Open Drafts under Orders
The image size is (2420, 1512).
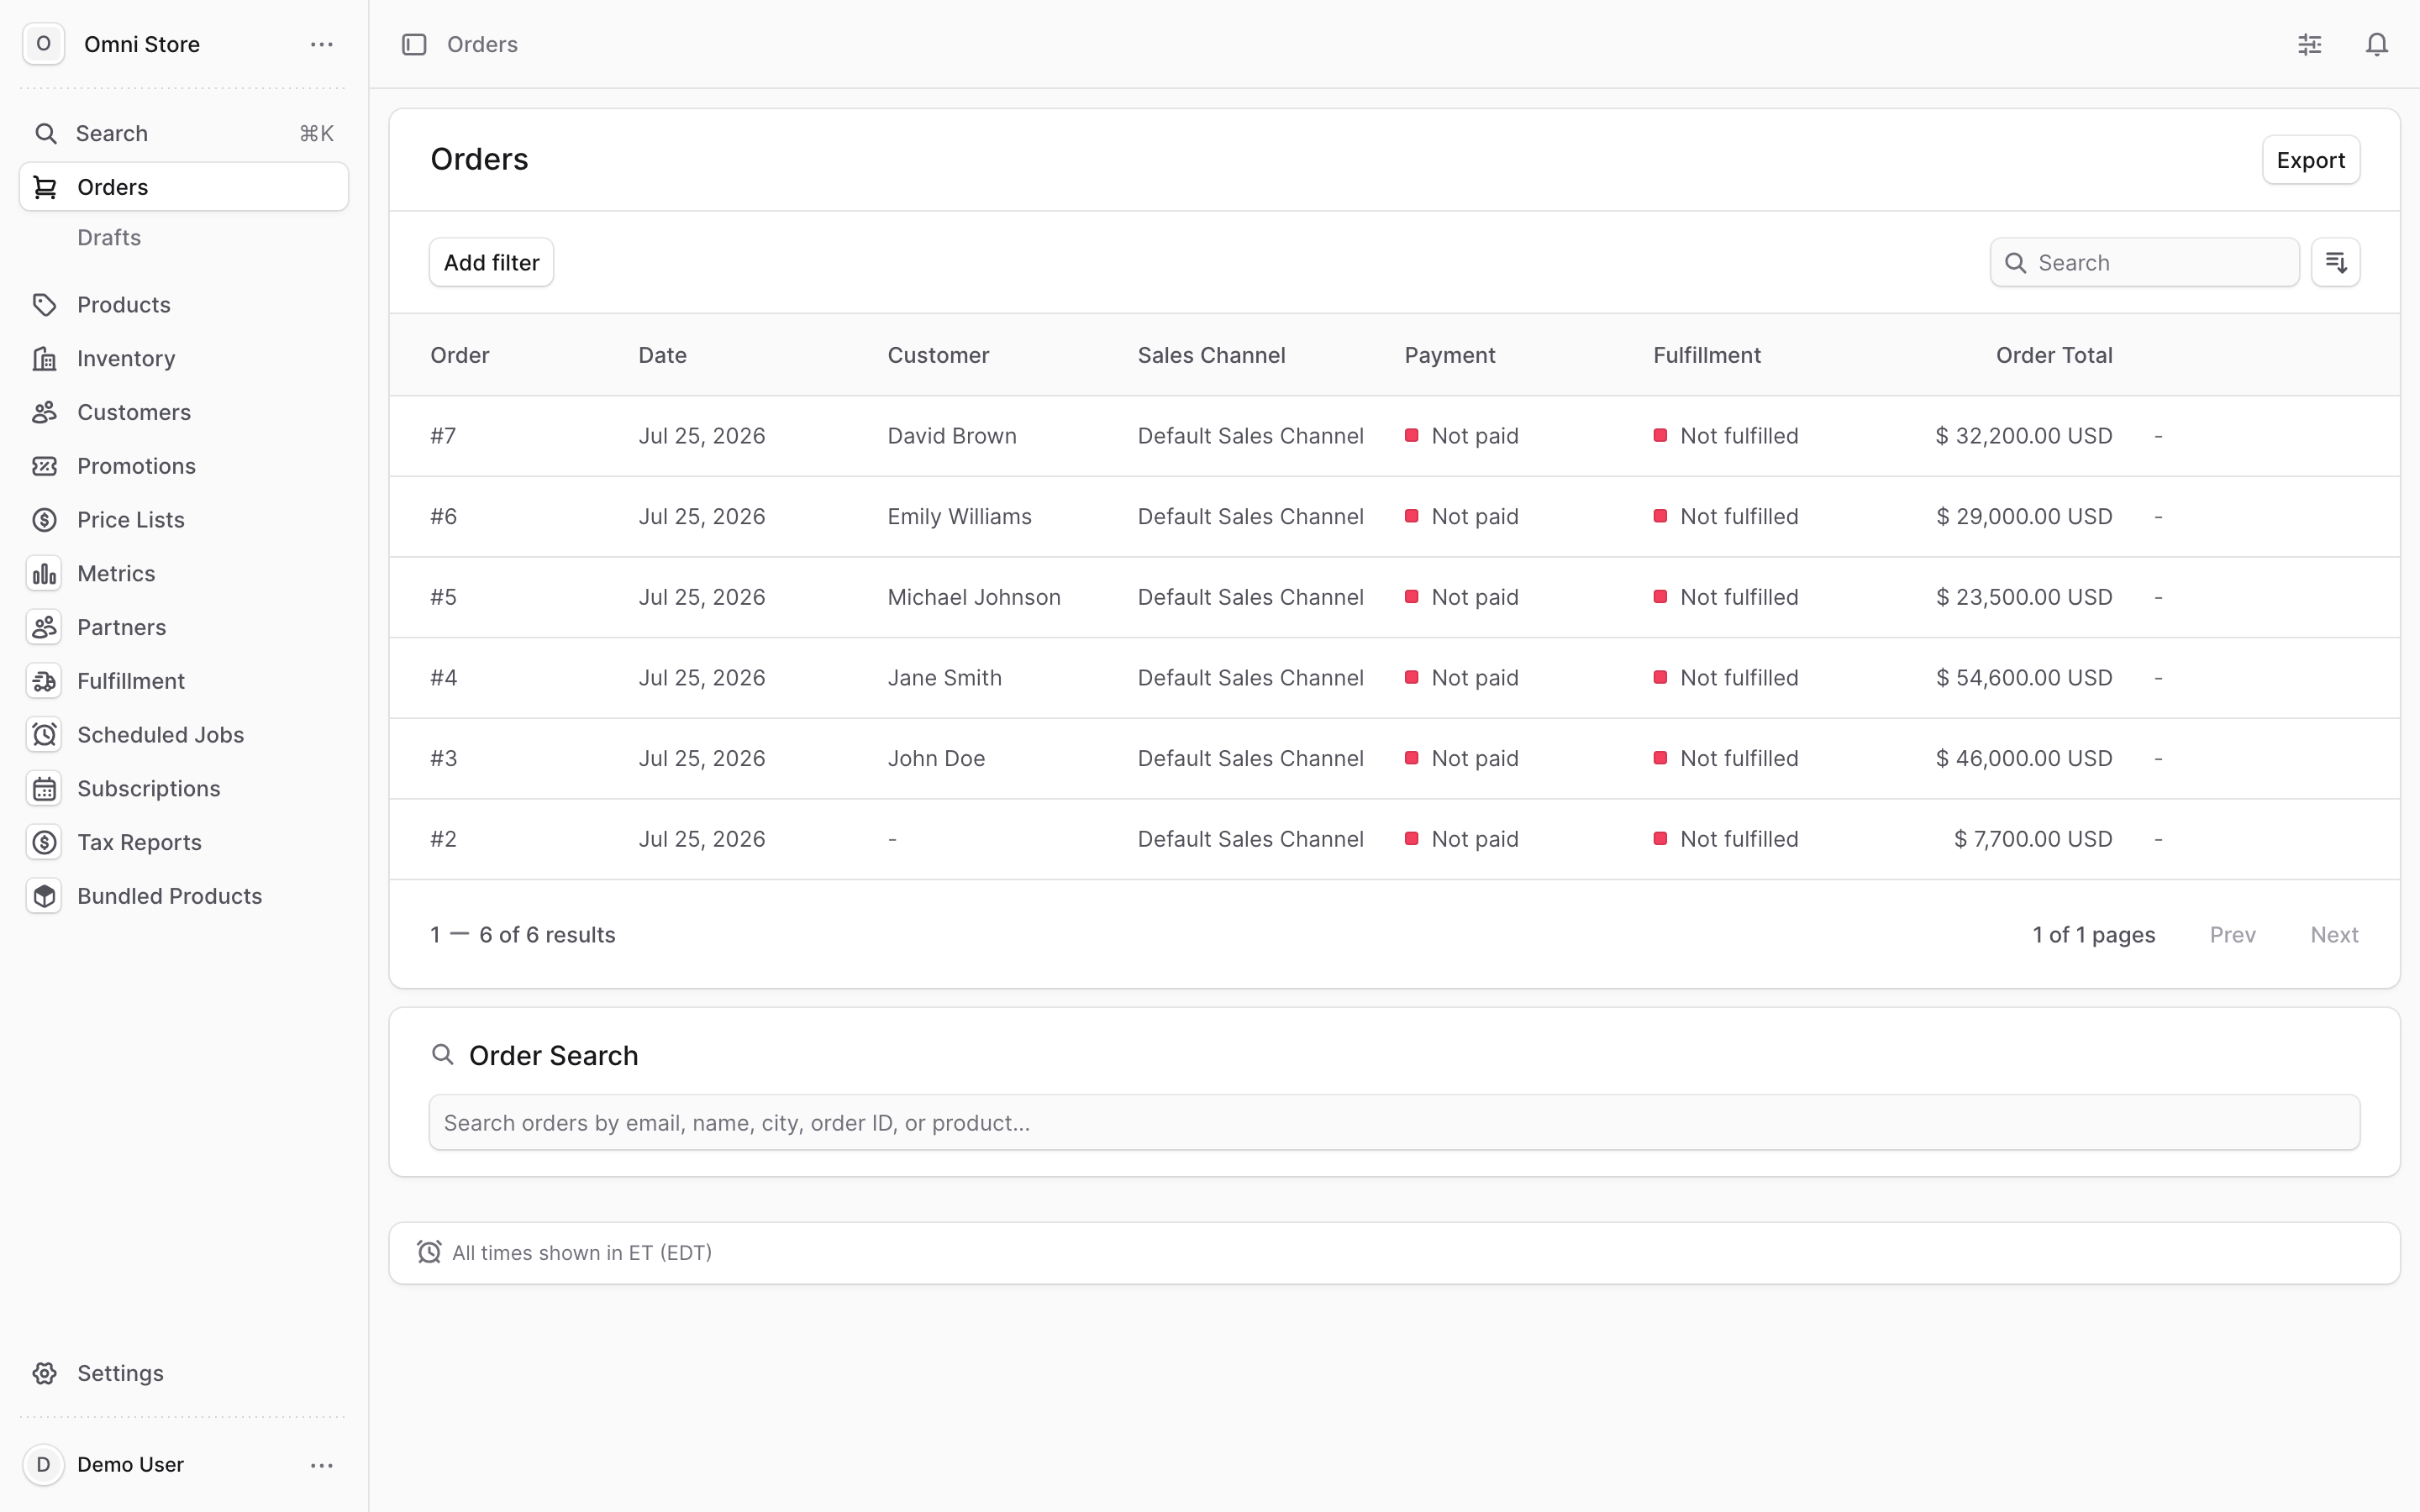[x=109, y=238]
